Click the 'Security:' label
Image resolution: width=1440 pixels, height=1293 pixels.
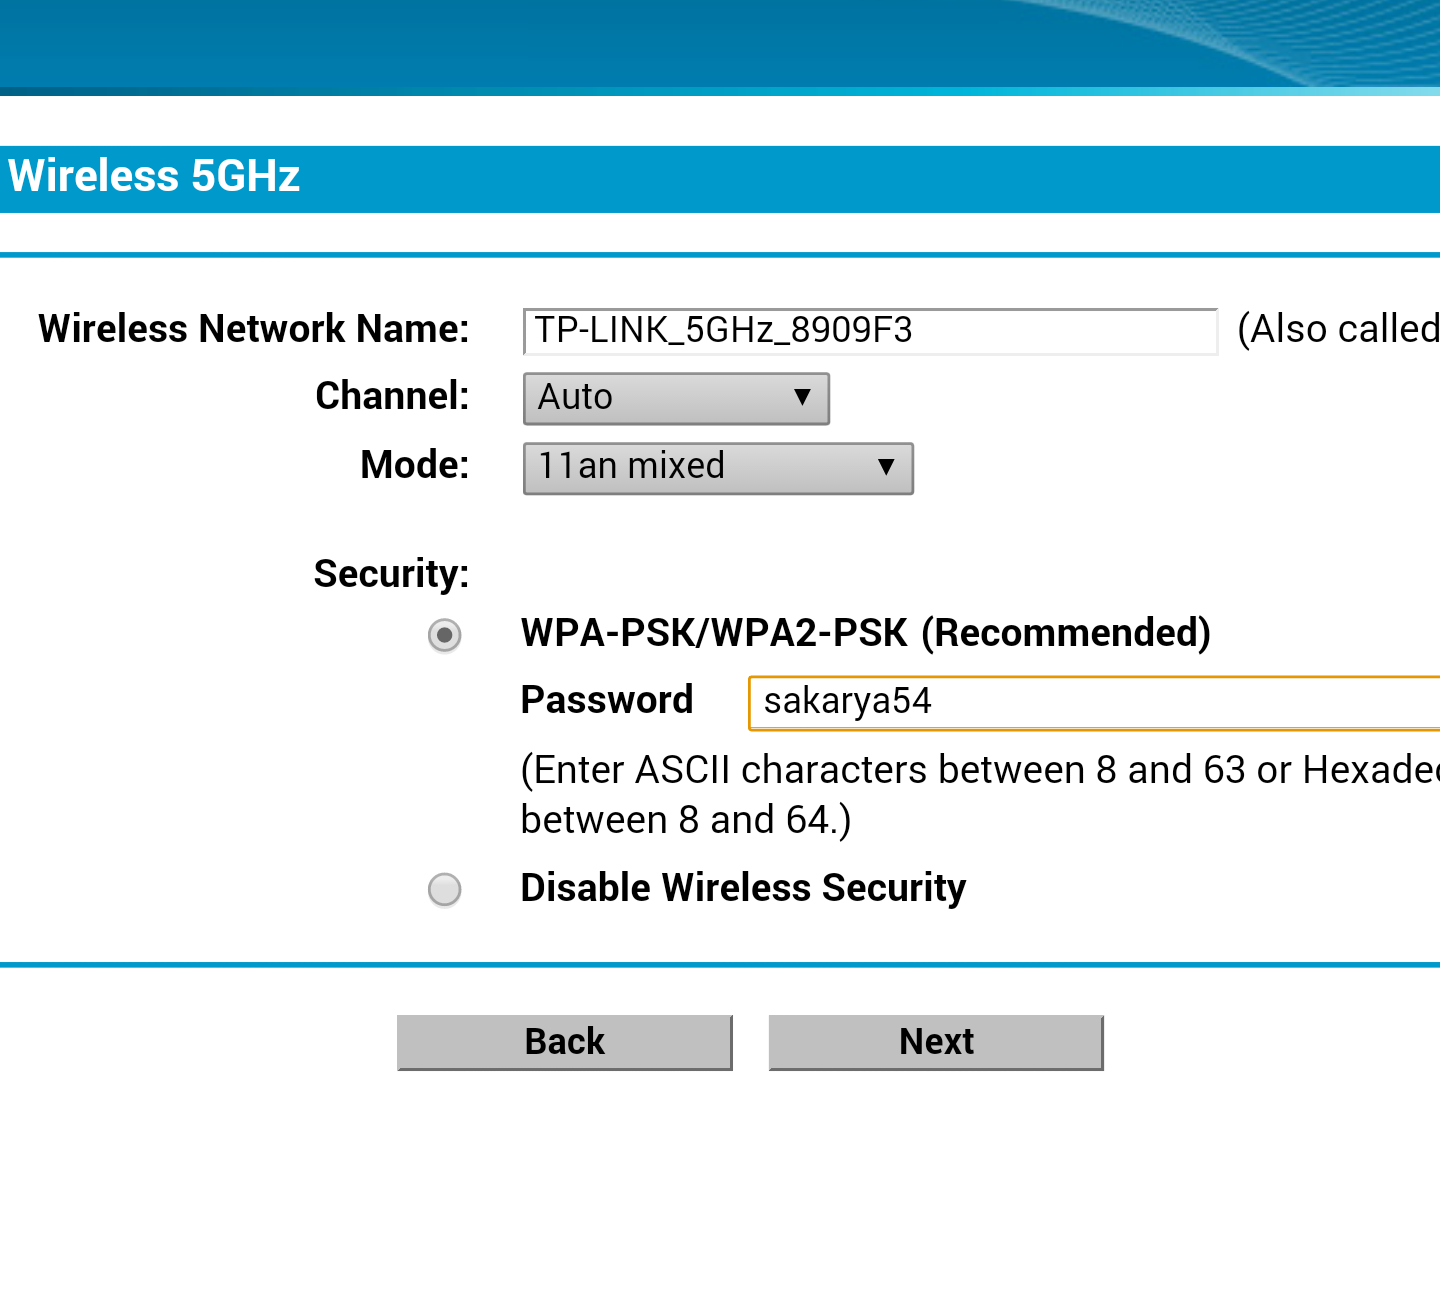pyautogui.click(x=391, y=574)
